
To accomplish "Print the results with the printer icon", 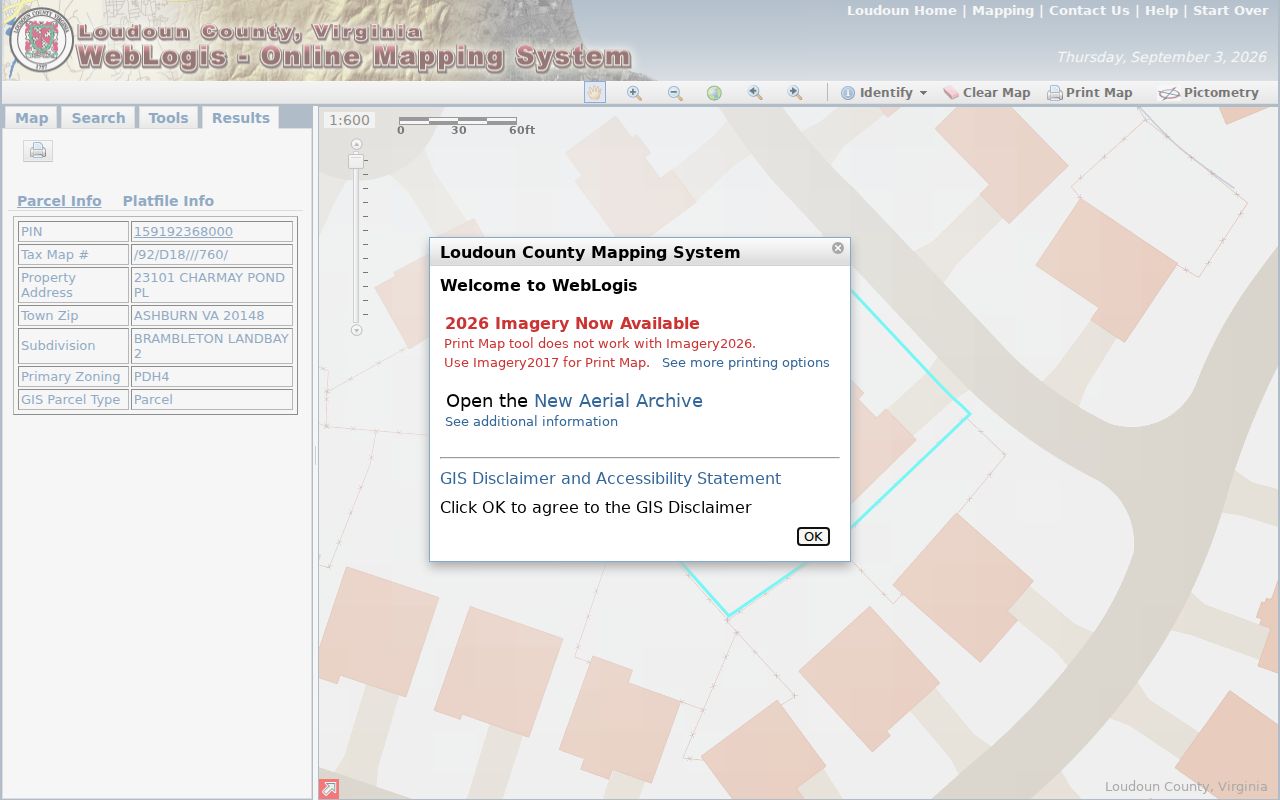I will pos(38,151).
